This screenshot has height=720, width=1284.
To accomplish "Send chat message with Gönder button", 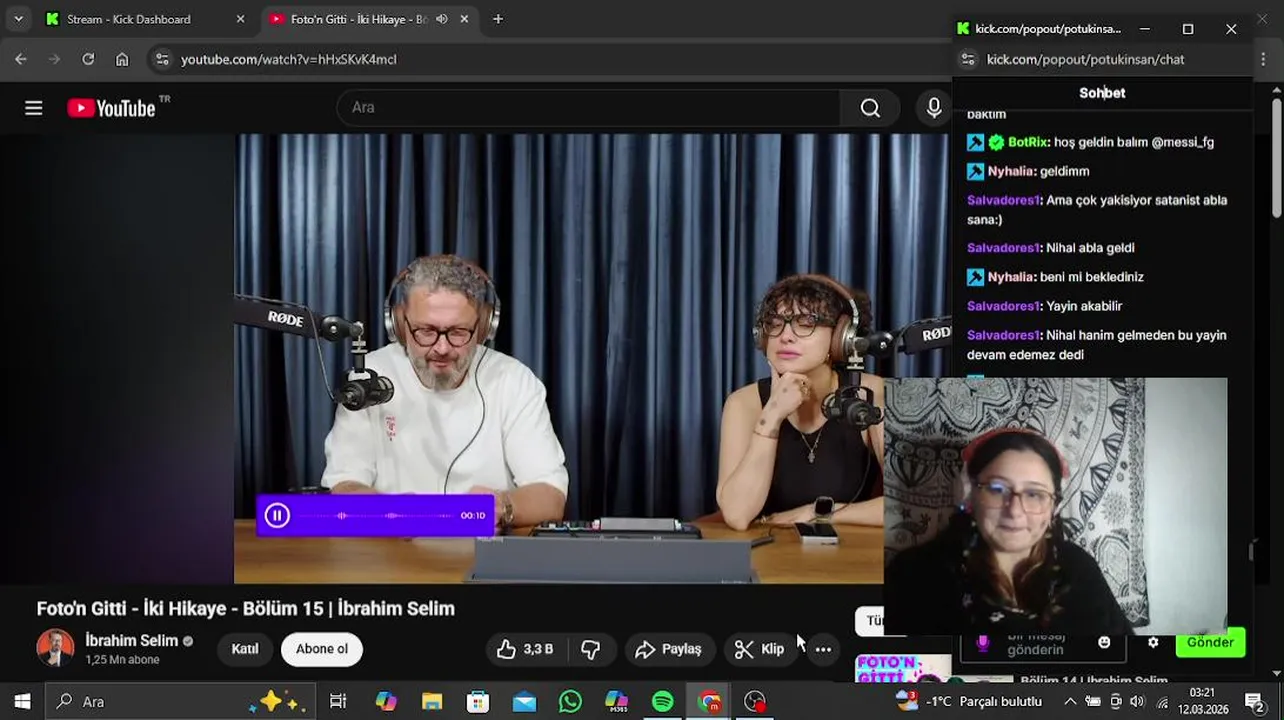I will coord(1210,642).
